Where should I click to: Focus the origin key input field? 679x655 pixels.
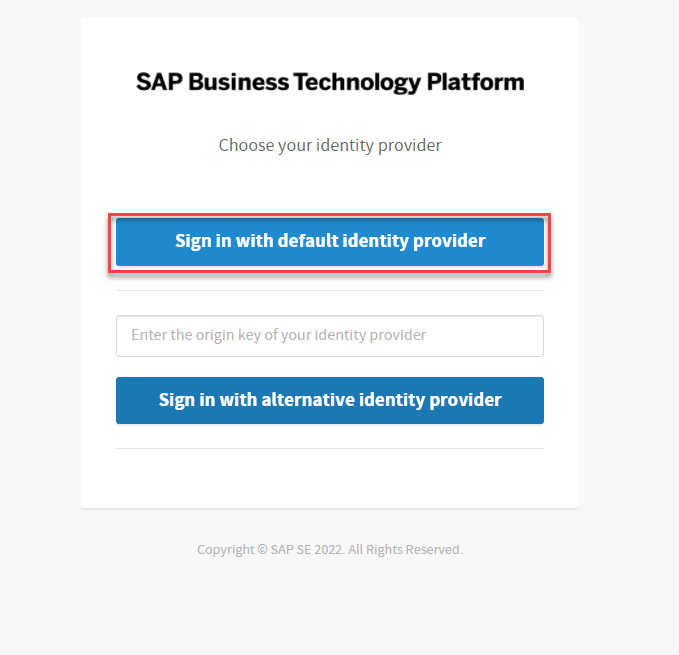tap(330, 336)
